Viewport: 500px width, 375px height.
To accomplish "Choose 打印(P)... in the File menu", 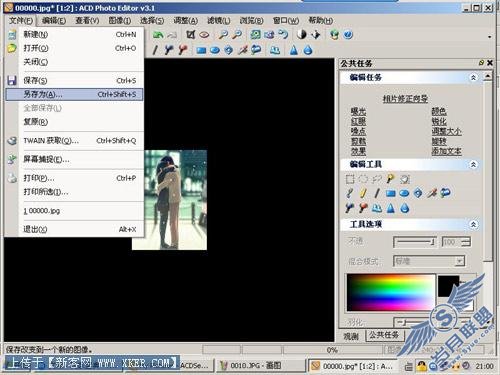I will point(74,178).
